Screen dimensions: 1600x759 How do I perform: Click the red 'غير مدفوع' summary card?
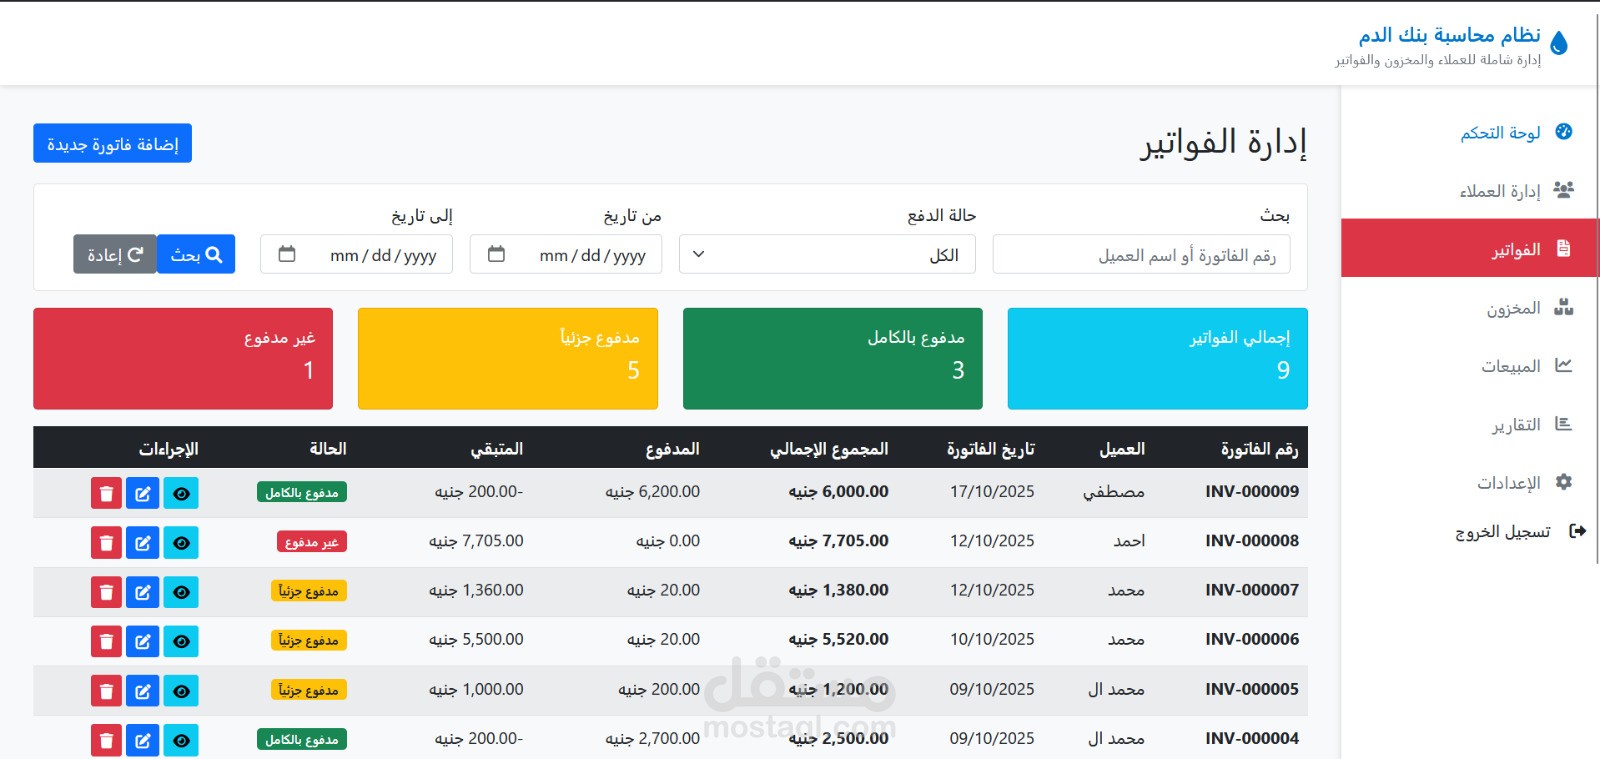coord(183,358)
